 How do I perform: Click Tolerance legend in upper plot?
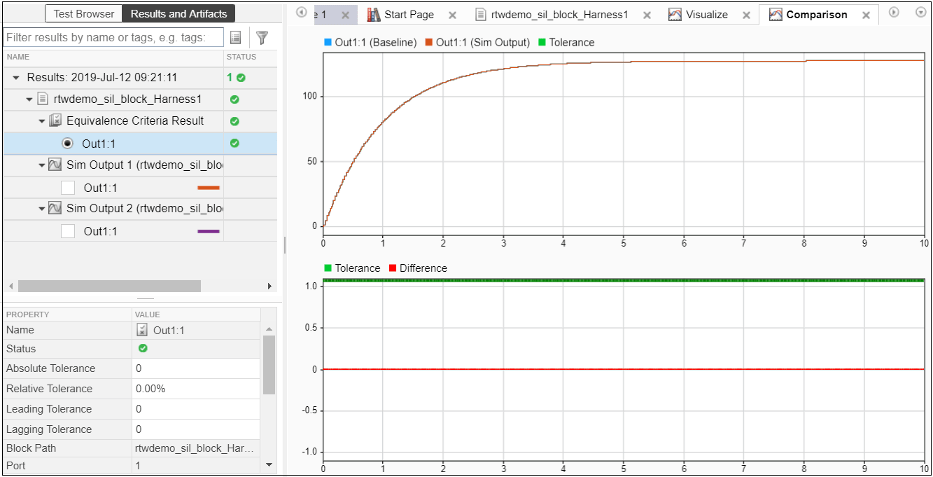point(566,42)
